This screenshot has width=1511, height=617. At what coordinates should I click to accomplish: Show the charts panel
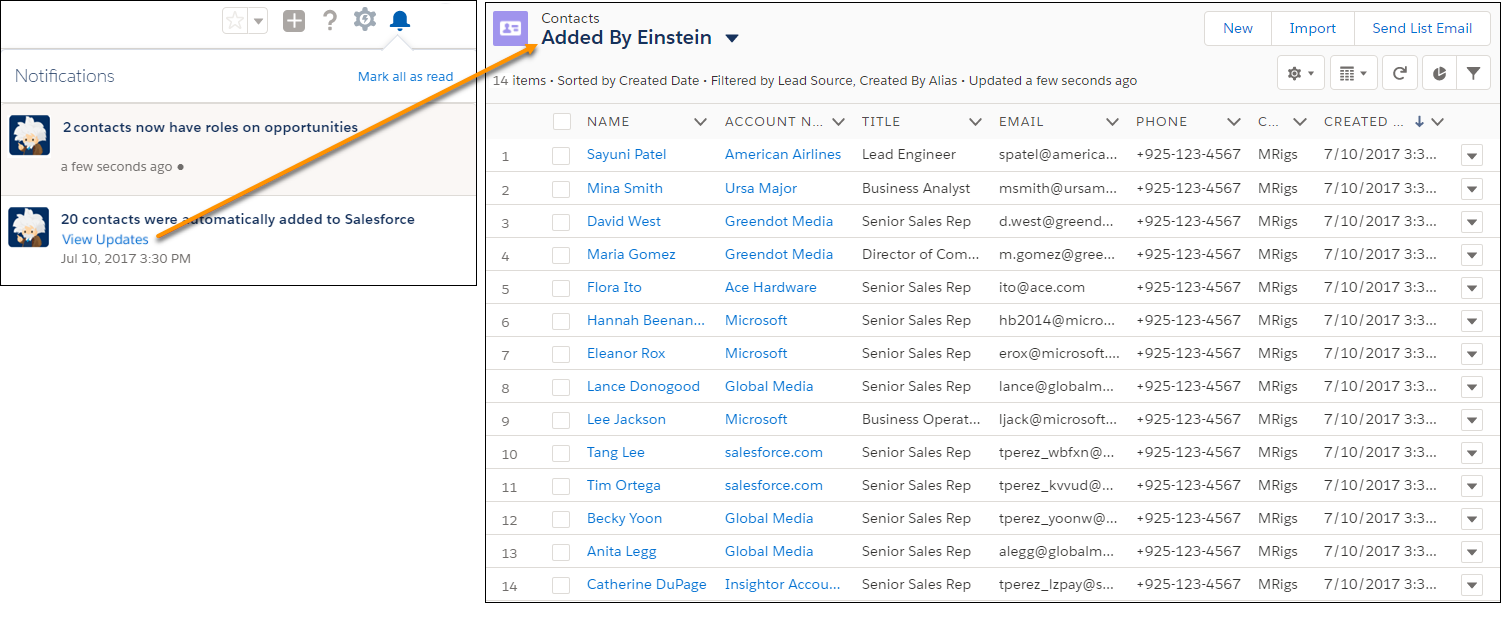1438,73
